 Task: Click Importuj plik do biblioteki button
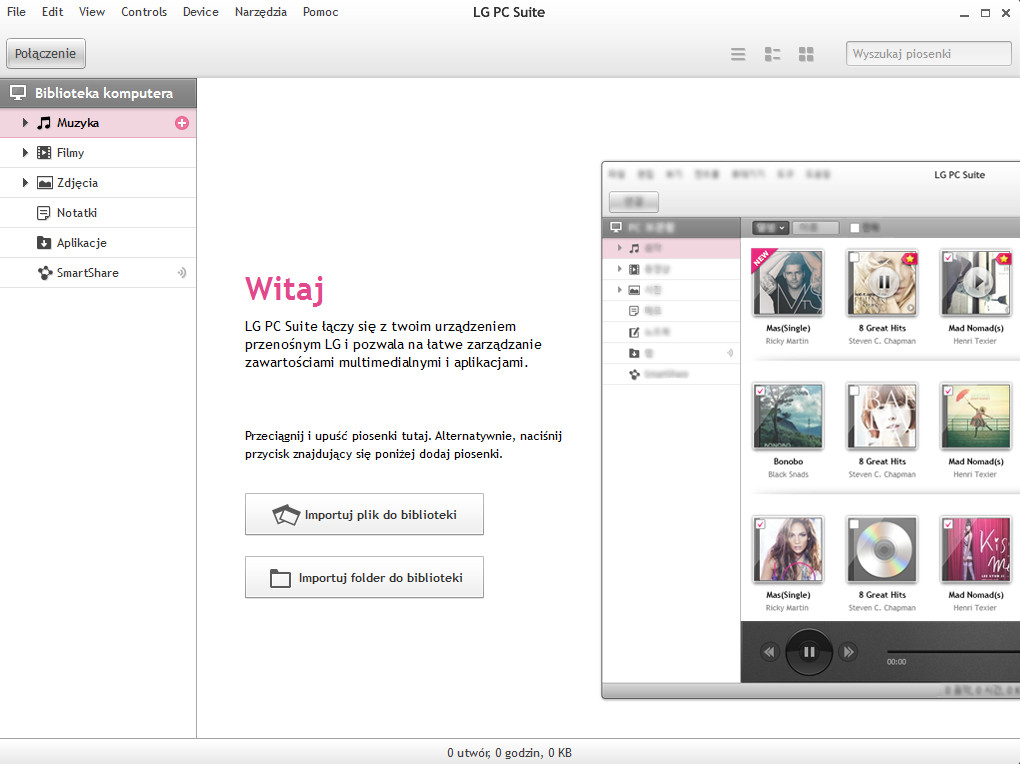tap(364, 514)
